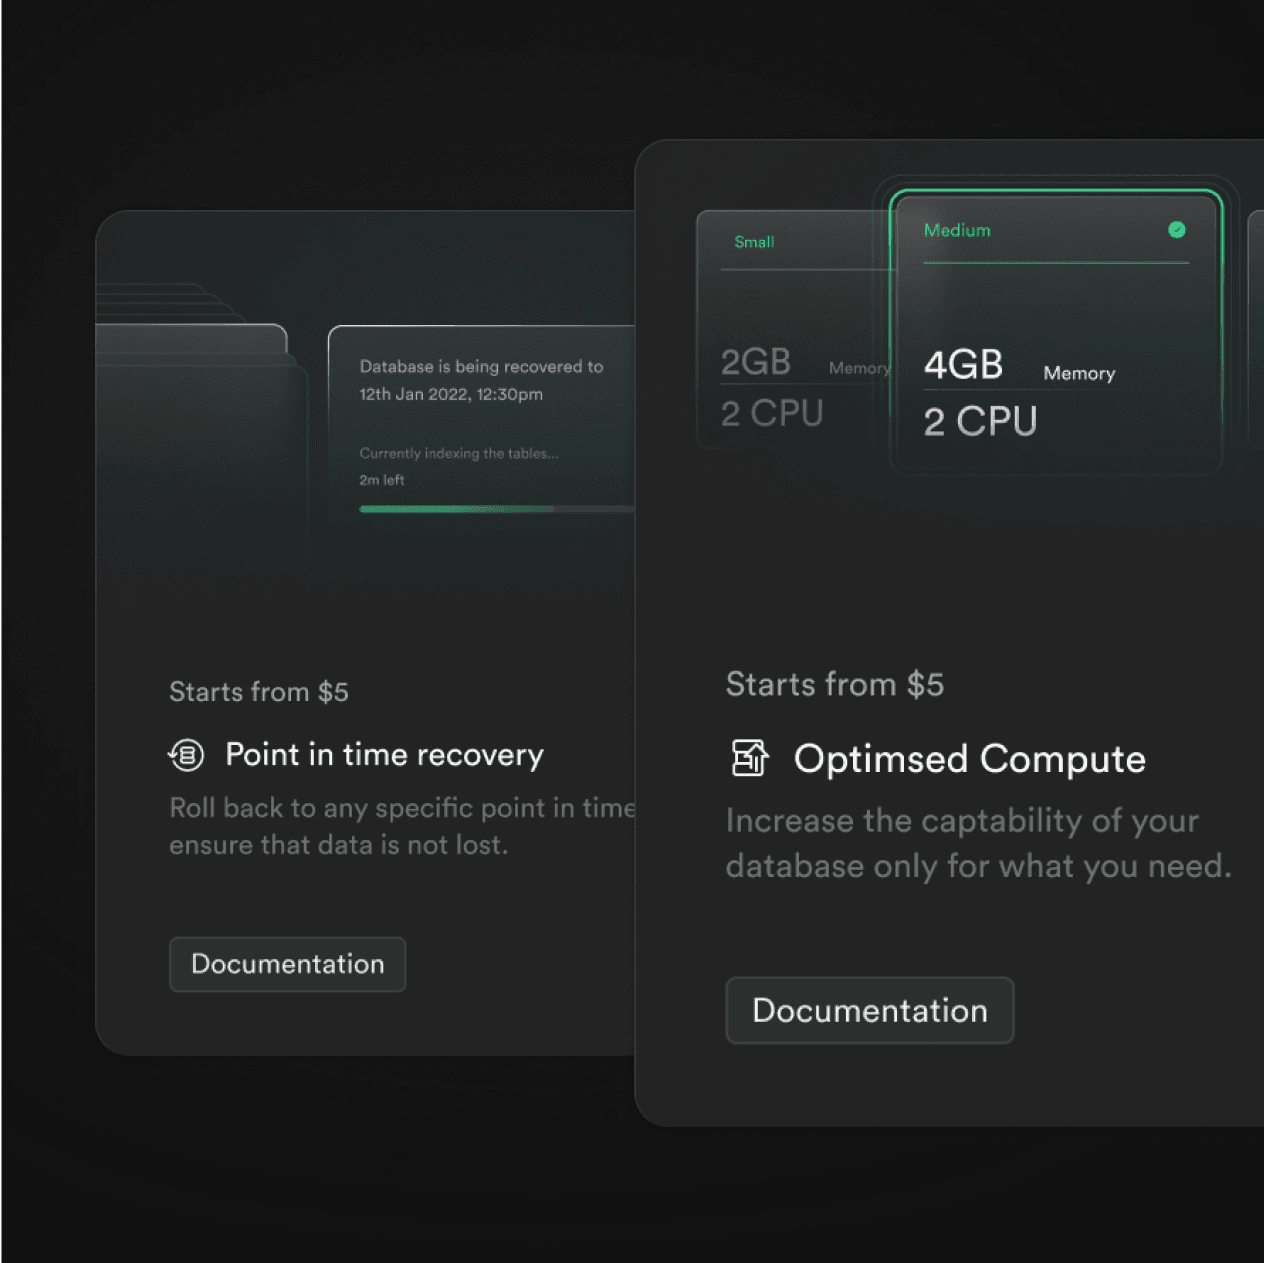Click the "2m left" time remaining text
The image size is (1264, 1263).
coord(382,480)
